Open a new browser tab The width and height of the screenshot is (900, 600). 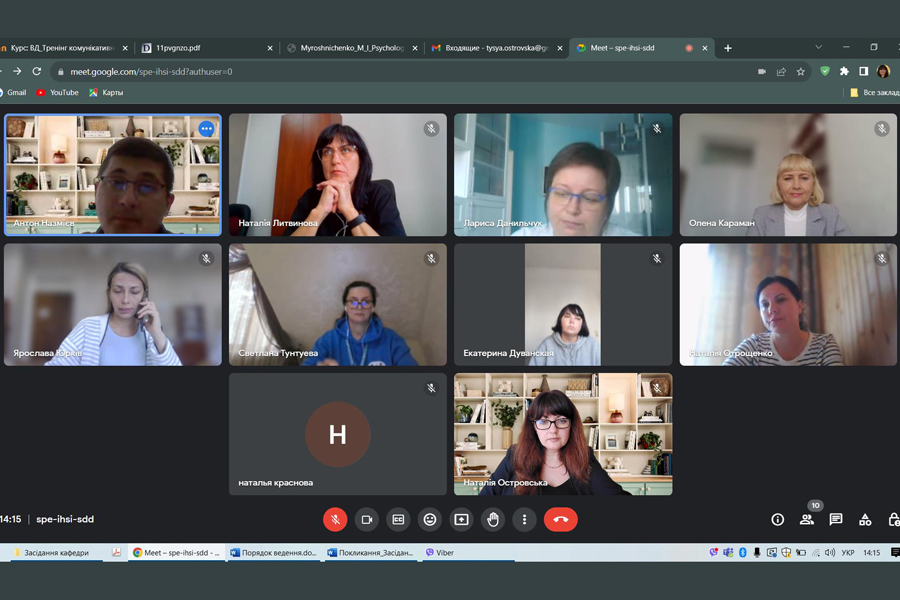pos(728,48)
